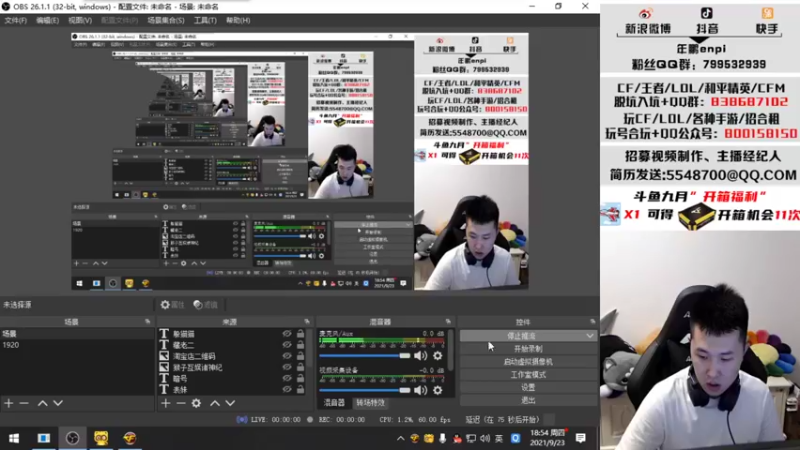Viewport: 800px width, 450px height.
Task: Open the yellow mascot app in taskbar
Action: (x=101, y=438)
